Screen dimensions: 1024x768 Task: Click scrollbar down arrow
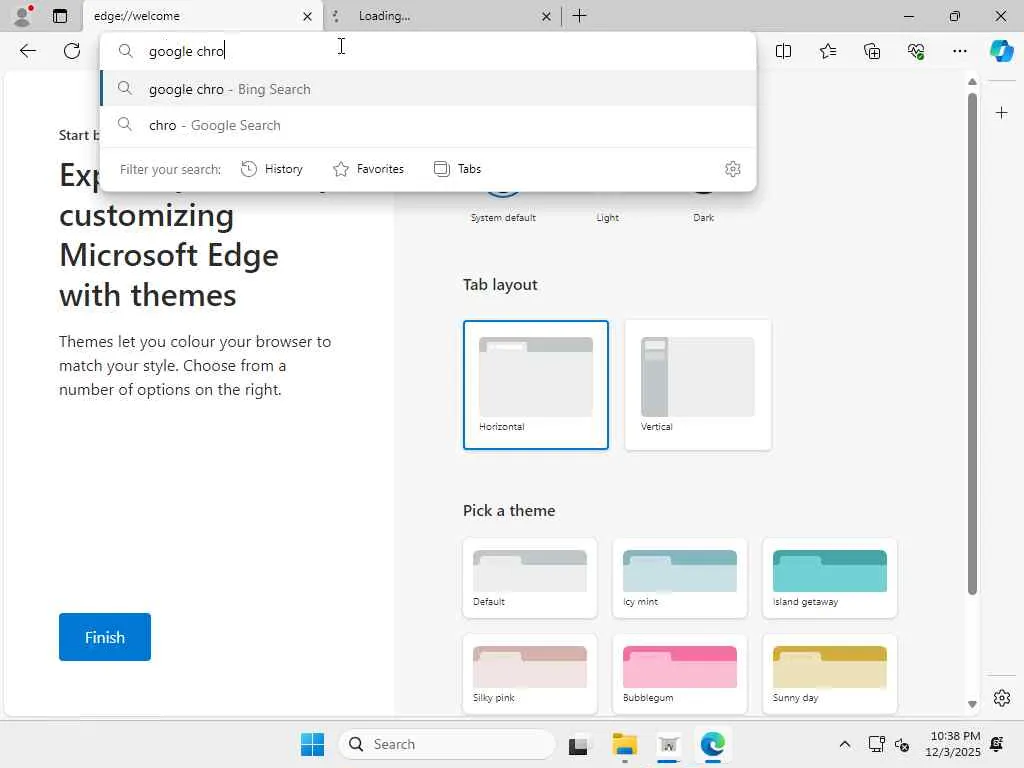click(x=972, y=704)
